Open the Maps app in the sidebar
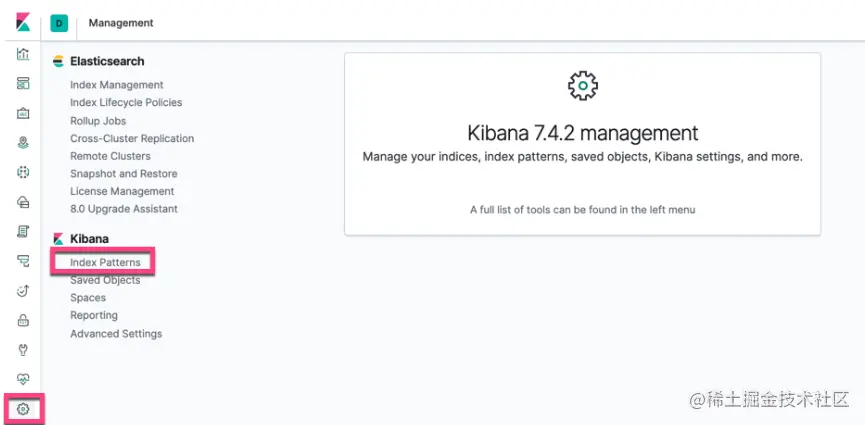The height and width of the screenshot is (425, 865). pos(23,143)
